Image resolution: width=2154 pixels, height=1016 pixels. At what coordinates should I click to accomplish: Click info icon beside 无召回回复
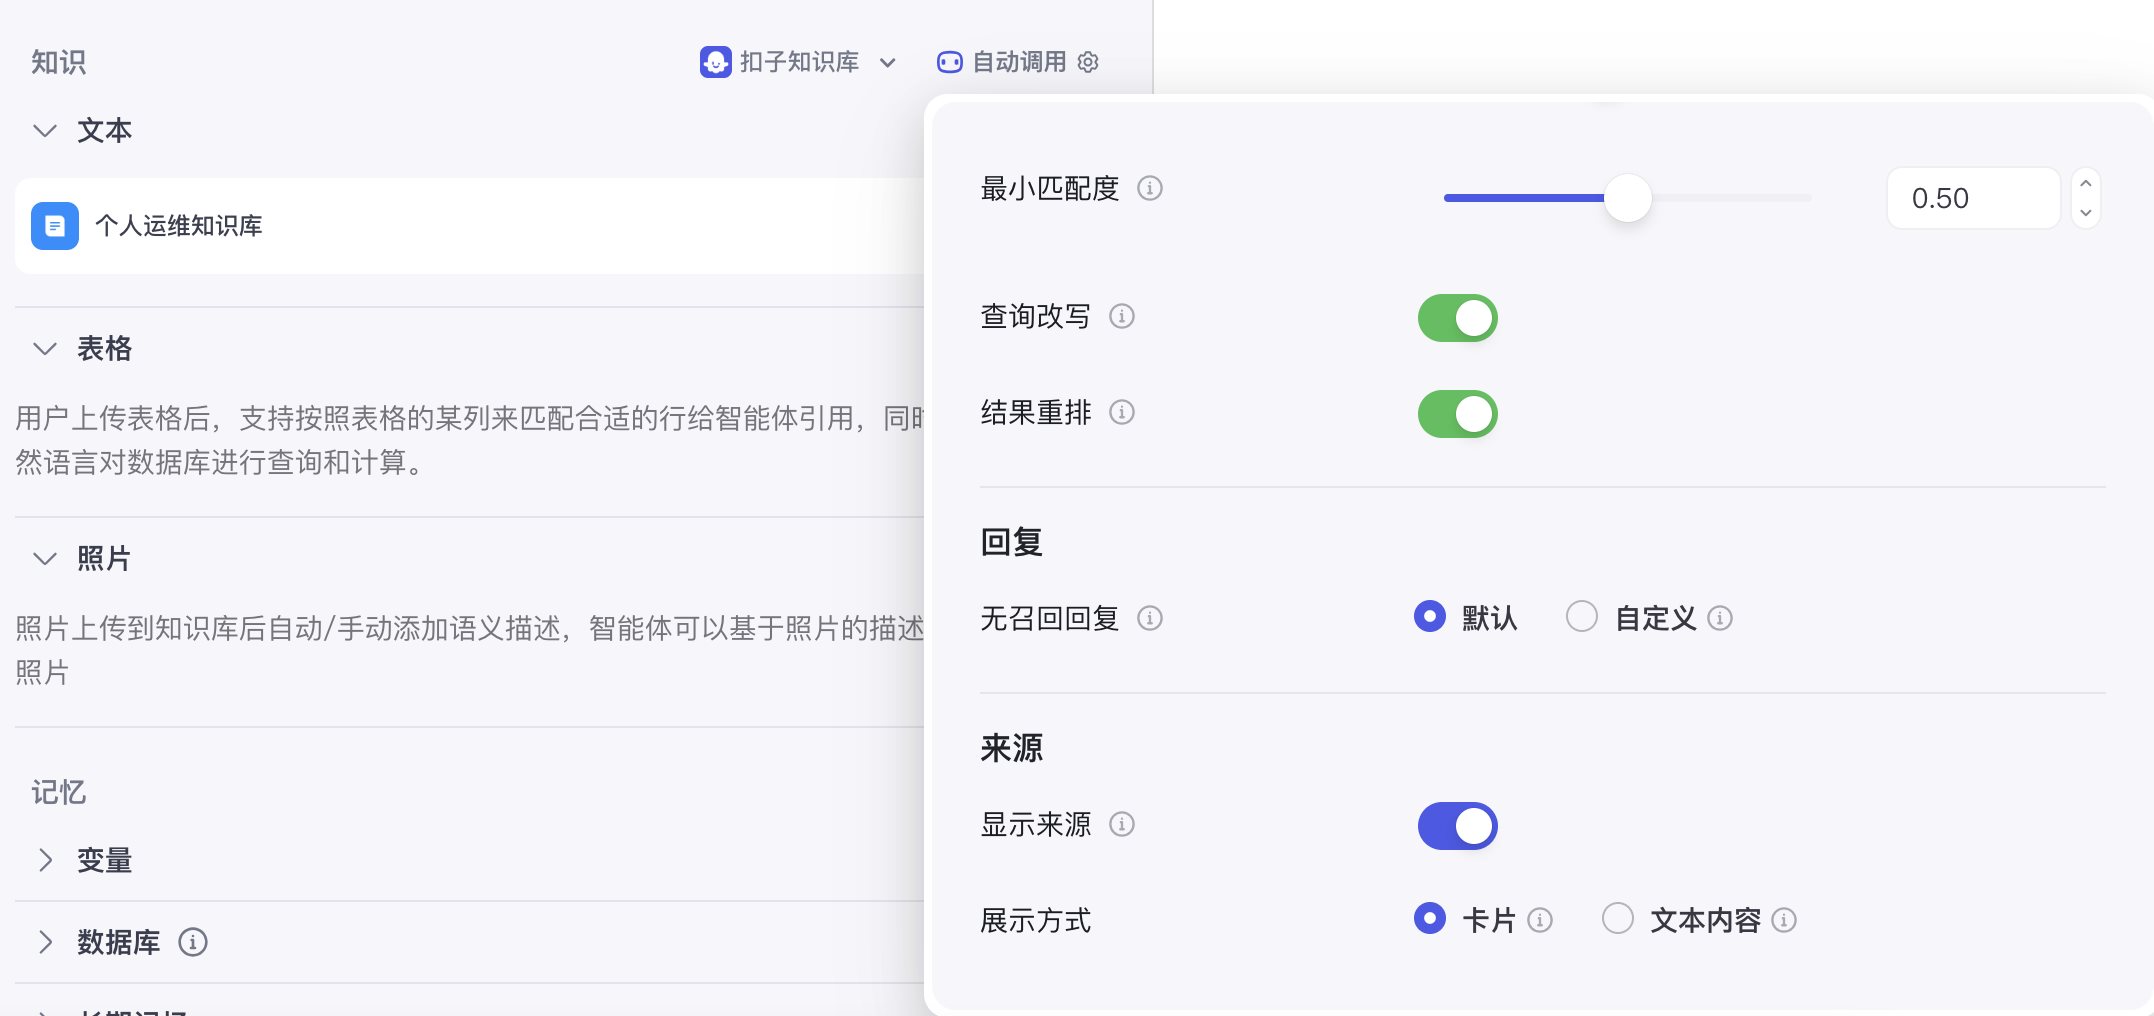coord(1150,618)
